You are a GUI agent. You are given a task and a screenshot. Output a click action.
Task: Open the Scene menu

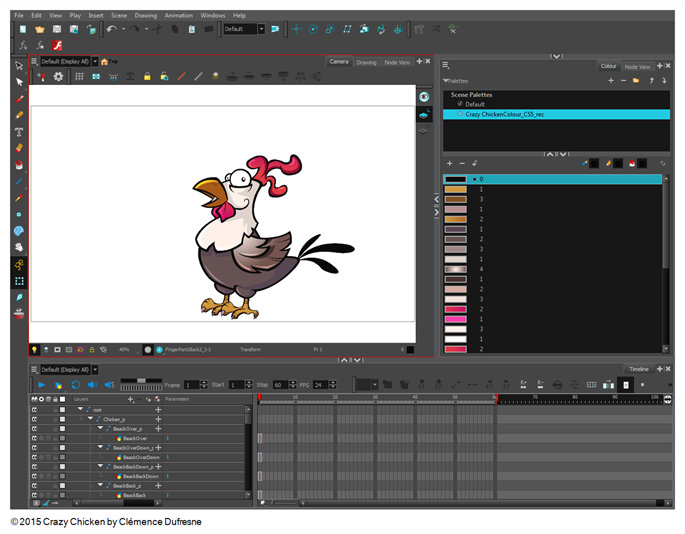coord(119,15)
